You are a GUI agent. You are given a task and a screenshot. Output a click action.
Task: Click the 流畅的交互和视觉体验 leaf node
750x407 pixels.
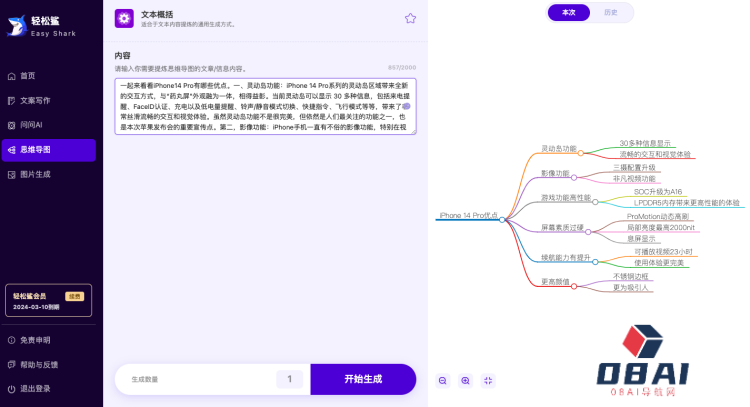tap(655, 154)
